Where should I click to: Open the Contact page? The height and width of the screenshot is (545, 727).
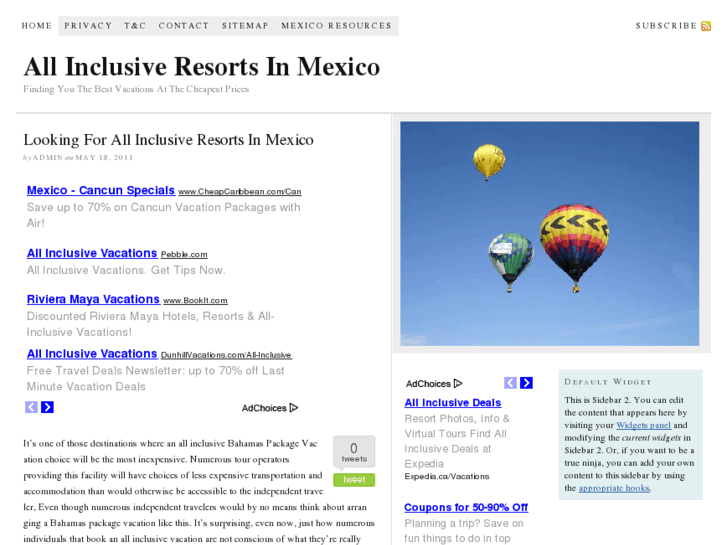184,26
